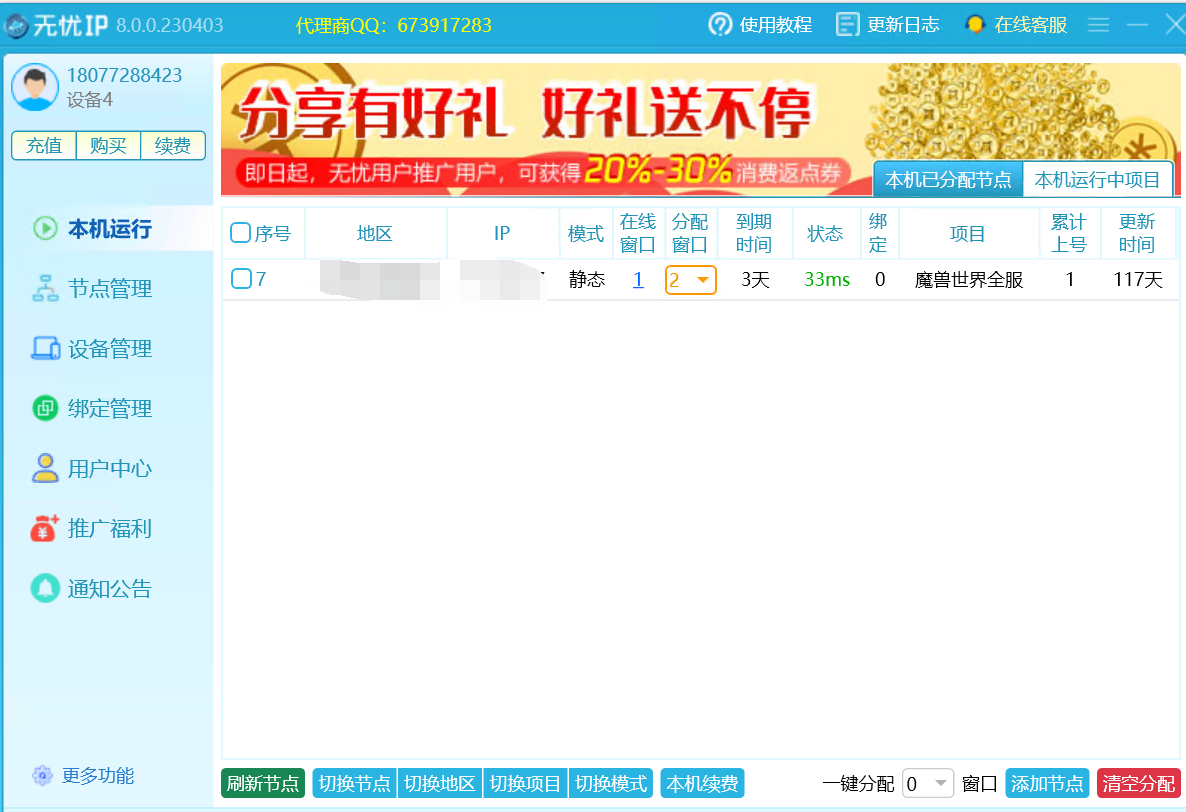This screenshot has width=1186, height=812.
Task: Open the 分配窗口 dropdown showing 2
Action: coord(691,280)
